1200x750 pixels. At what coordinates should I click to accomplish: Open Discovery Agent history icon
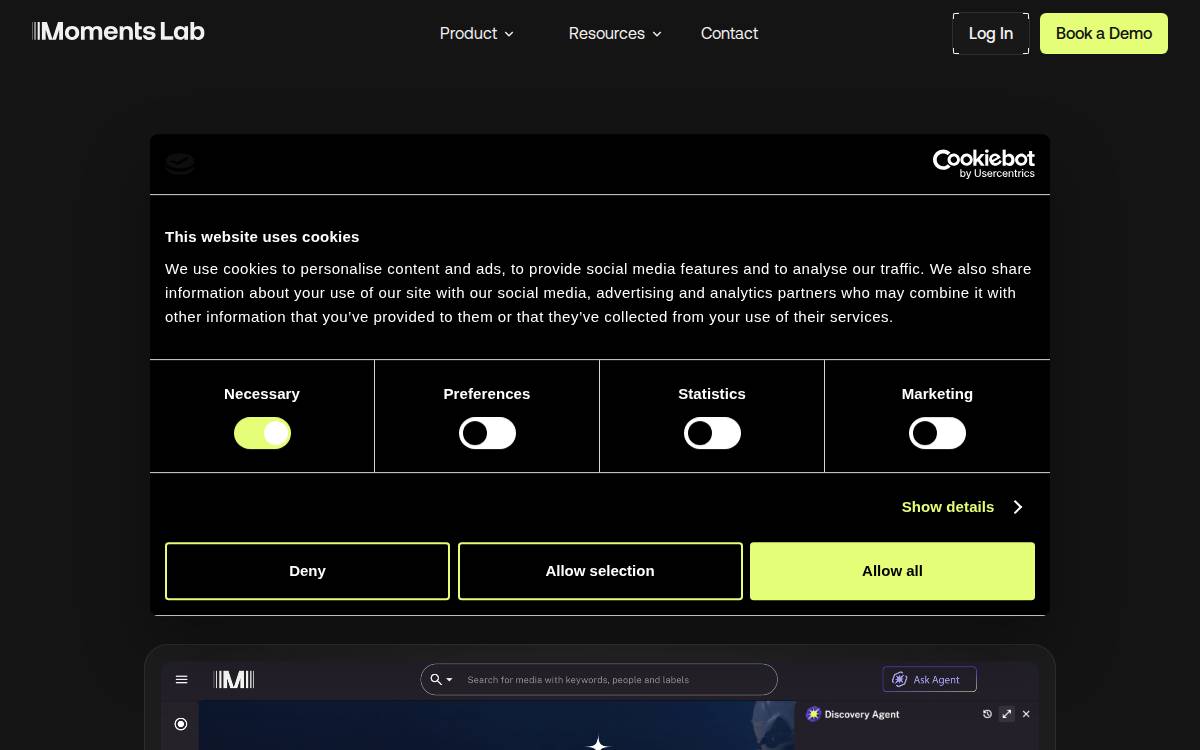click(987, 714)
